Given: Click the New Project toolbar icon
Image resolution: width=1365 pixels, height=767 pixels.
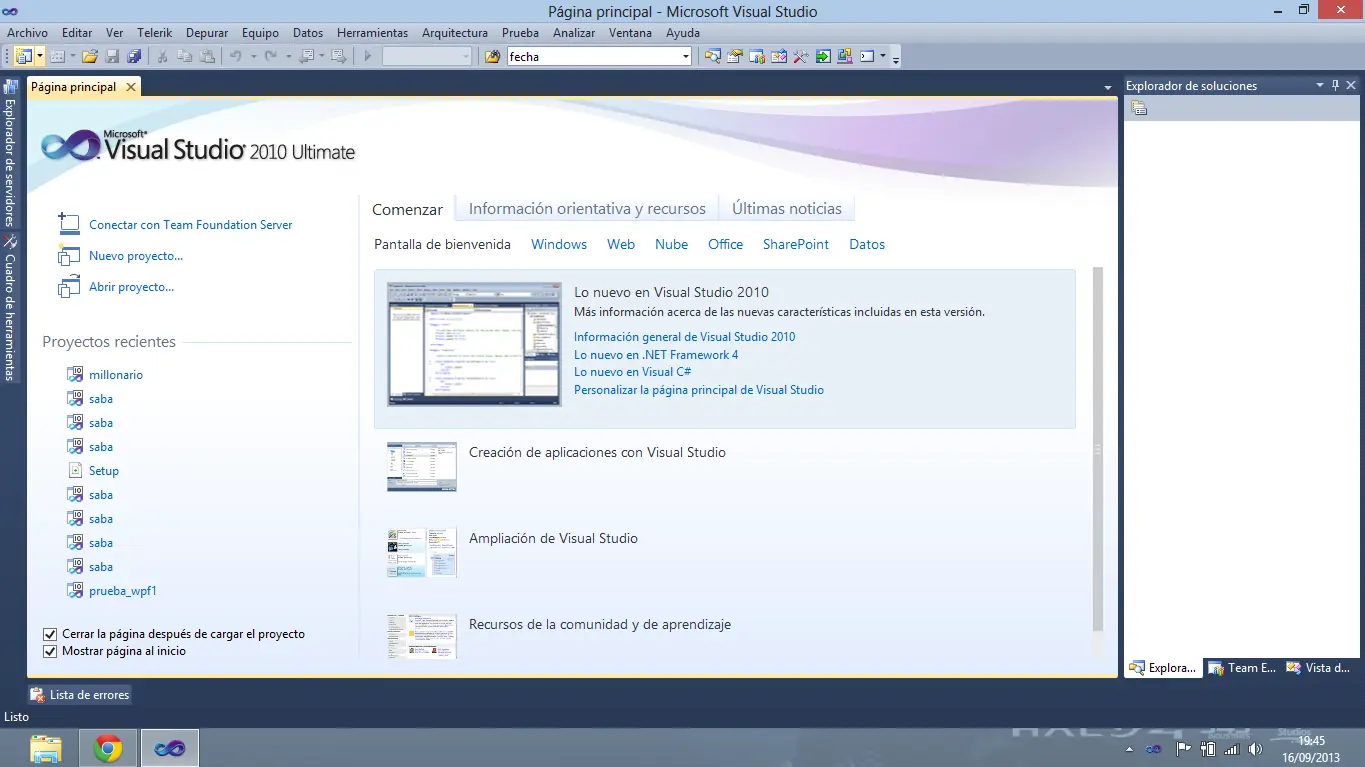Looking at the screenshot, I should (24, 57).
